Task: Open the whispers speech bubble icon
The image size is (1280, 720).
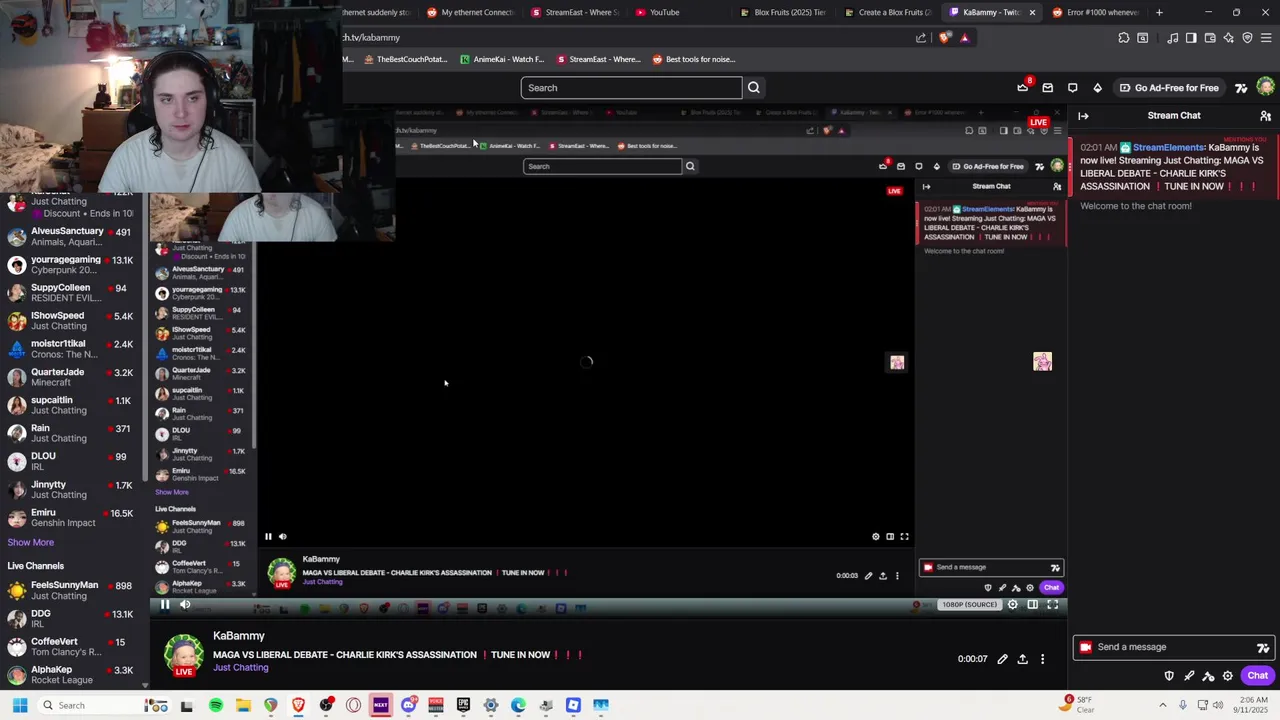Action: 1072,88
